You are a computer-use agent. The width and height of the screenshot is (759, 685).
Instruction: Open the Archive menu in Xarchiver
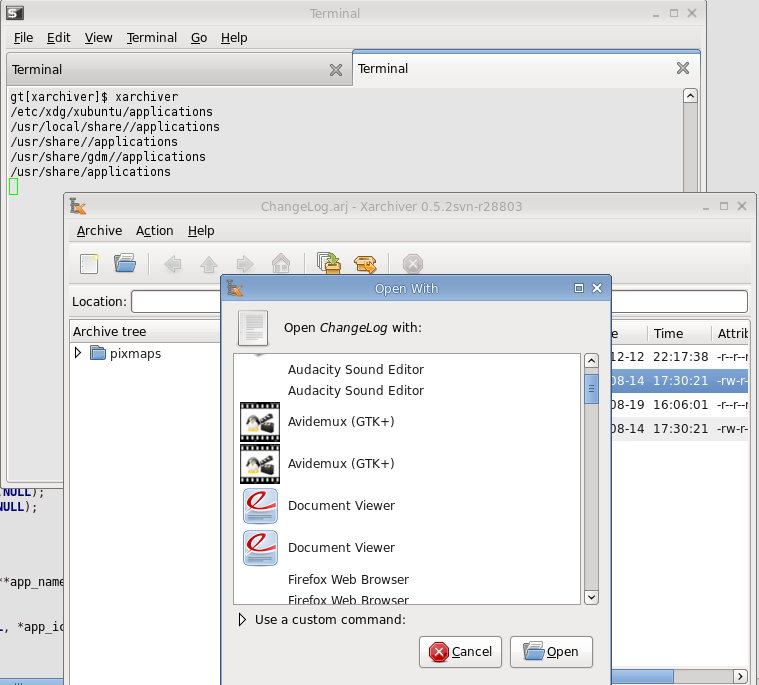[x=99, y=231]
